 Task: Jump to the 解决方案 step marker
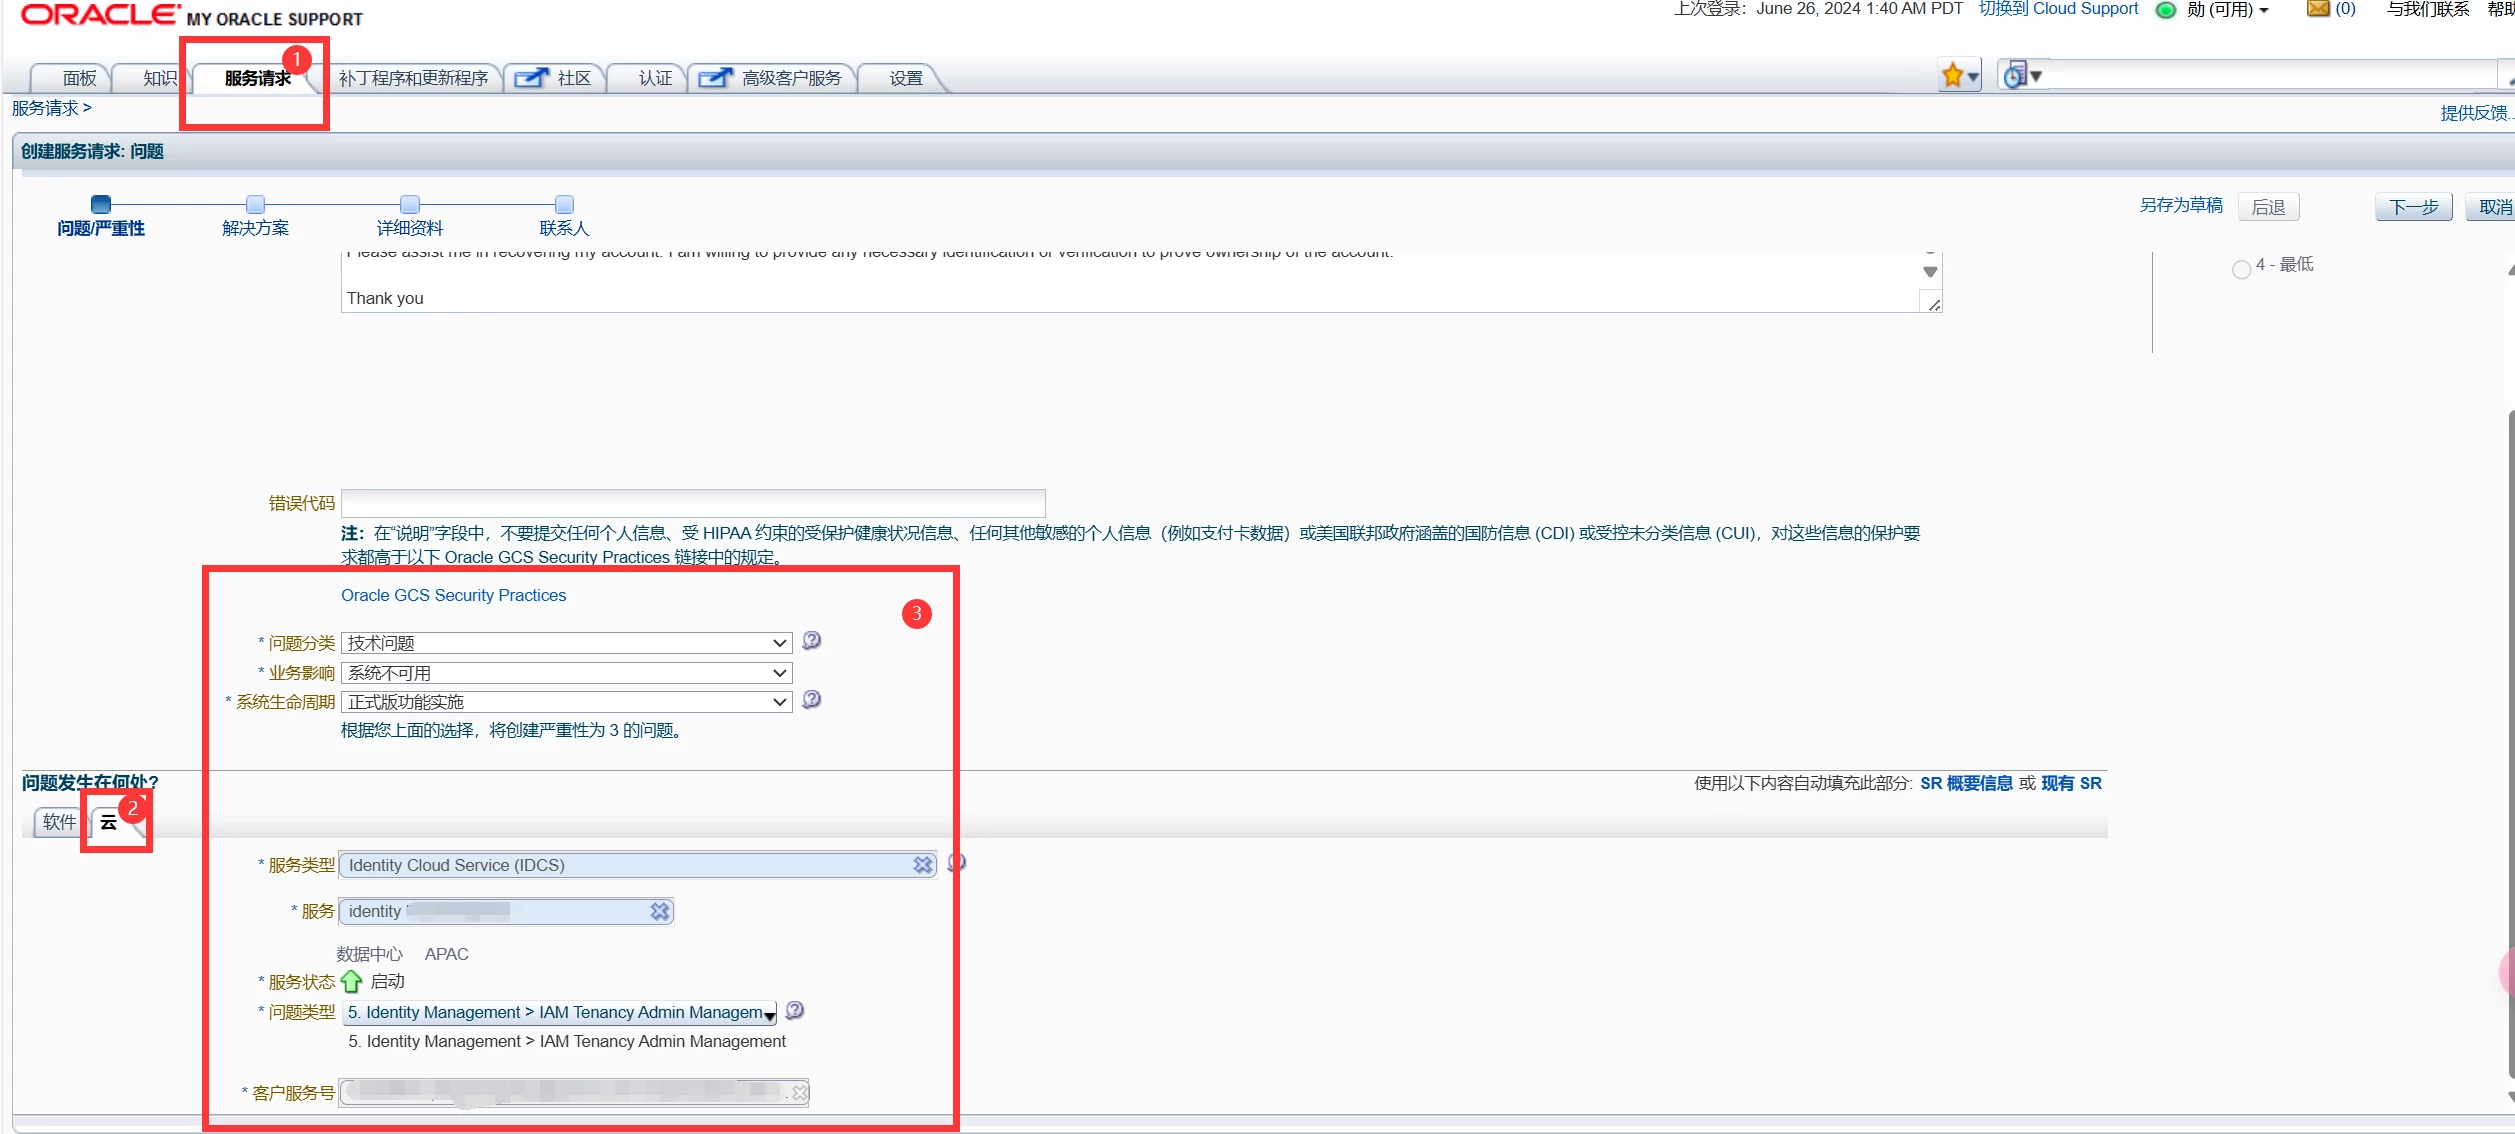pyautogui.click(x=255, y=205)
